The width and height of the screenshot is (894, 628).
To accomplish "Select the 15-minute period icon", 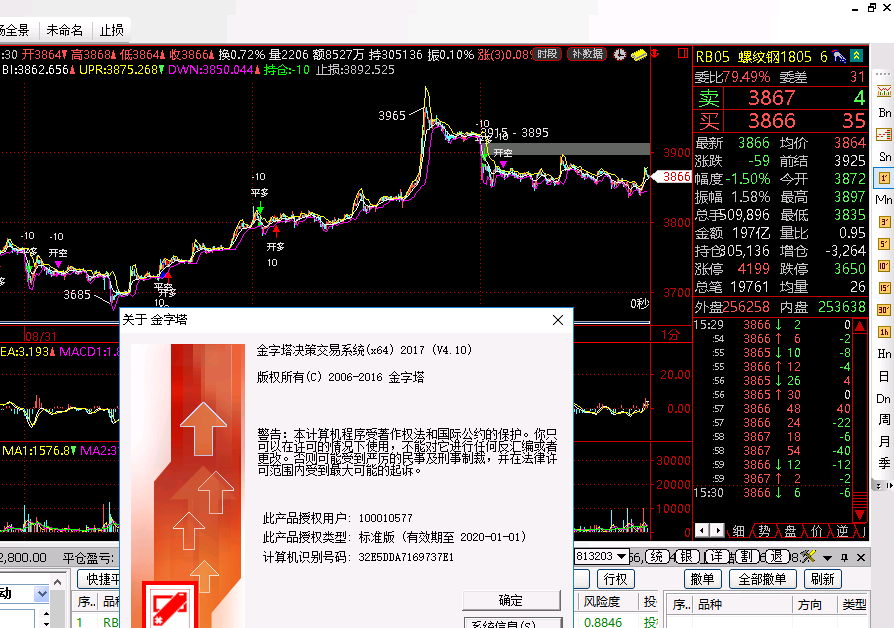I will pyautogui.click(x=884, y=288).
